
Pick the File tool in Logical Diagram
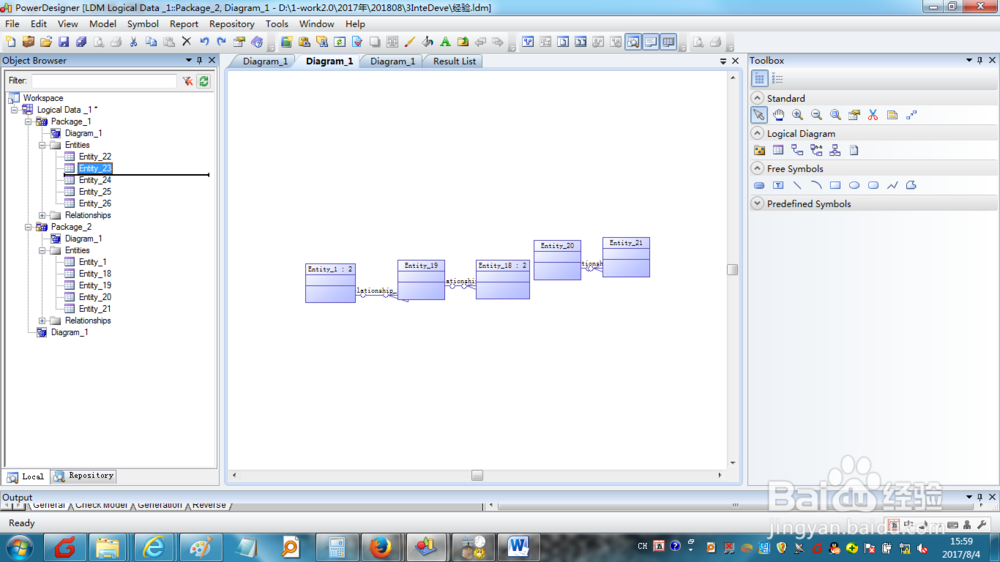pos(854,150)
